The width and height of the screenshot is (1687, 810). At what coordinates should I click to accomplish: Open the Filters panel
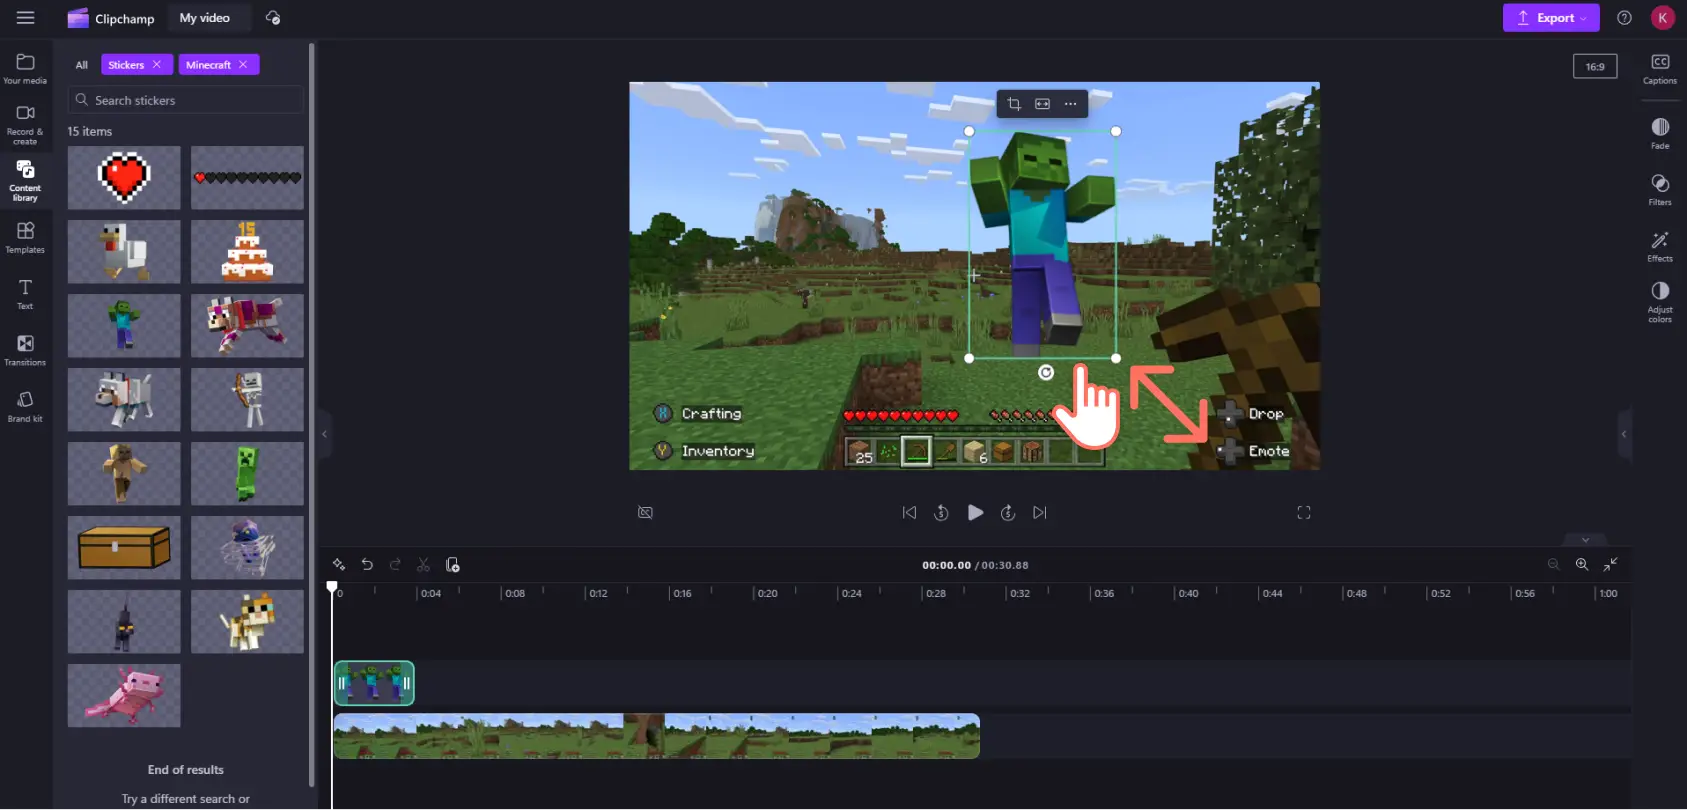click(1660, 189)
